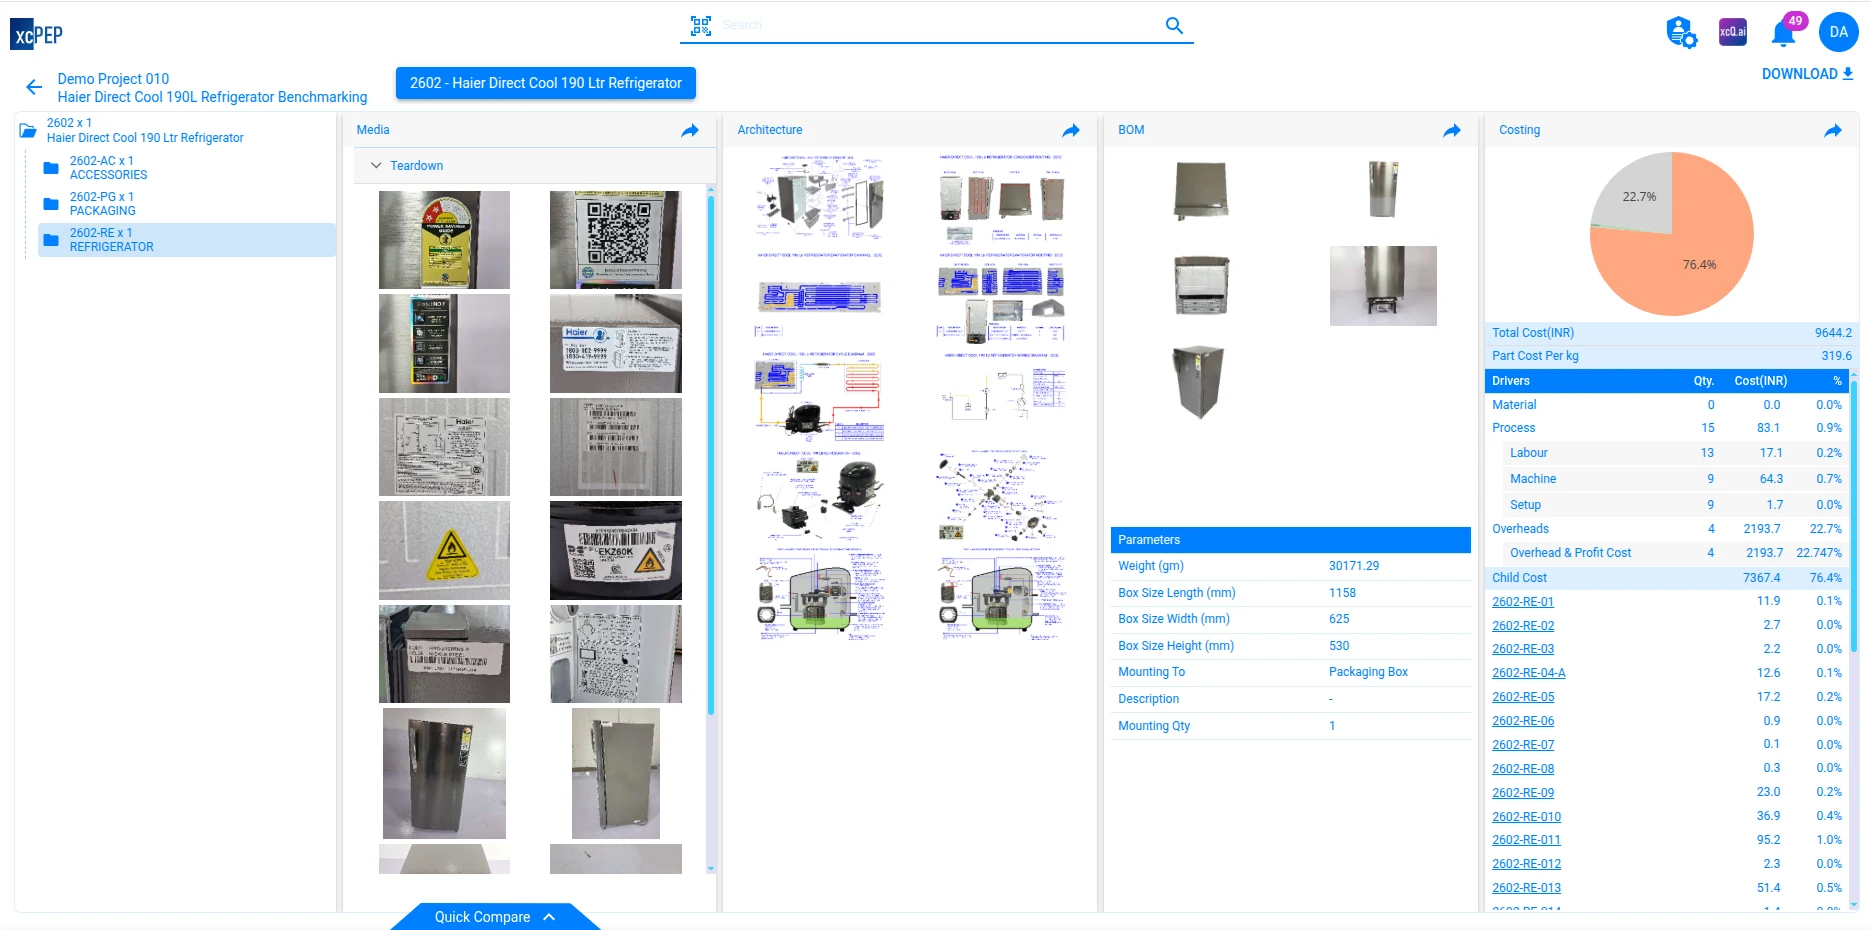The image size is (1871, 930).
Task: Open Architecture panel using its share arrow
Action: (1071, 130)
